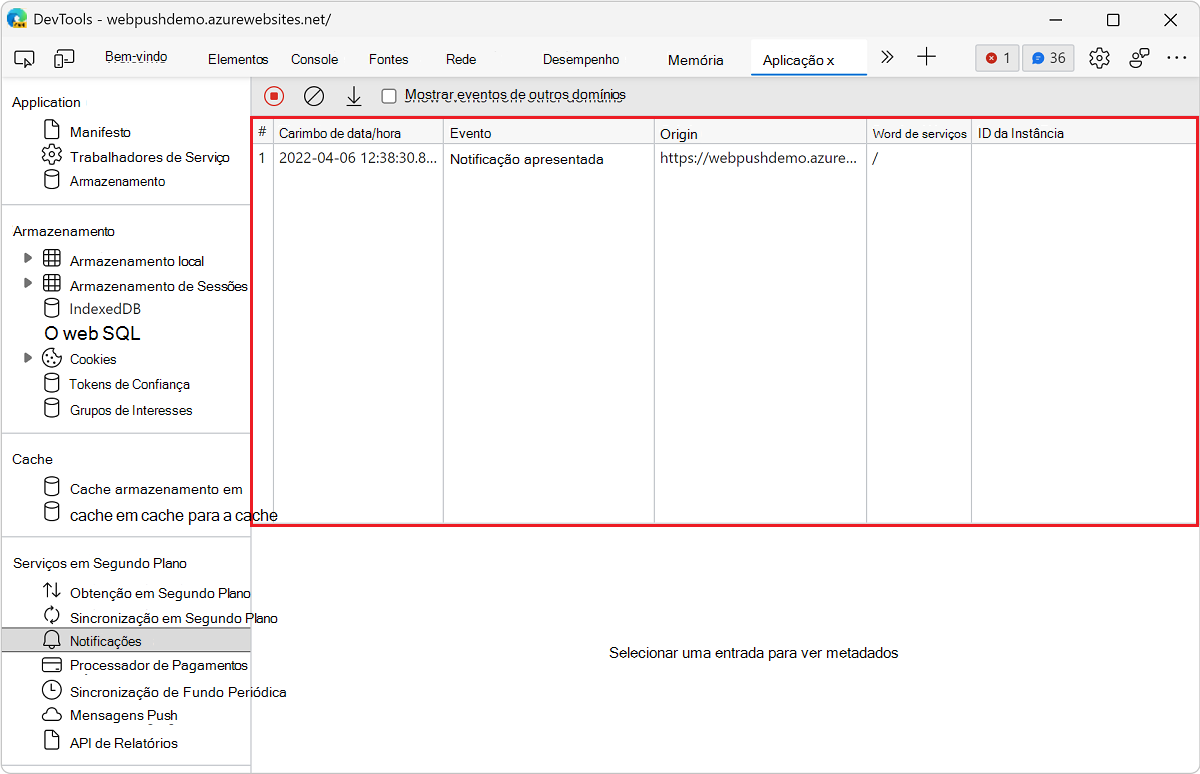Open the counter showing 36 messages
The width and height of the screenshot is (1200, 774).
pyautogui.click(x=1047, y=57)
